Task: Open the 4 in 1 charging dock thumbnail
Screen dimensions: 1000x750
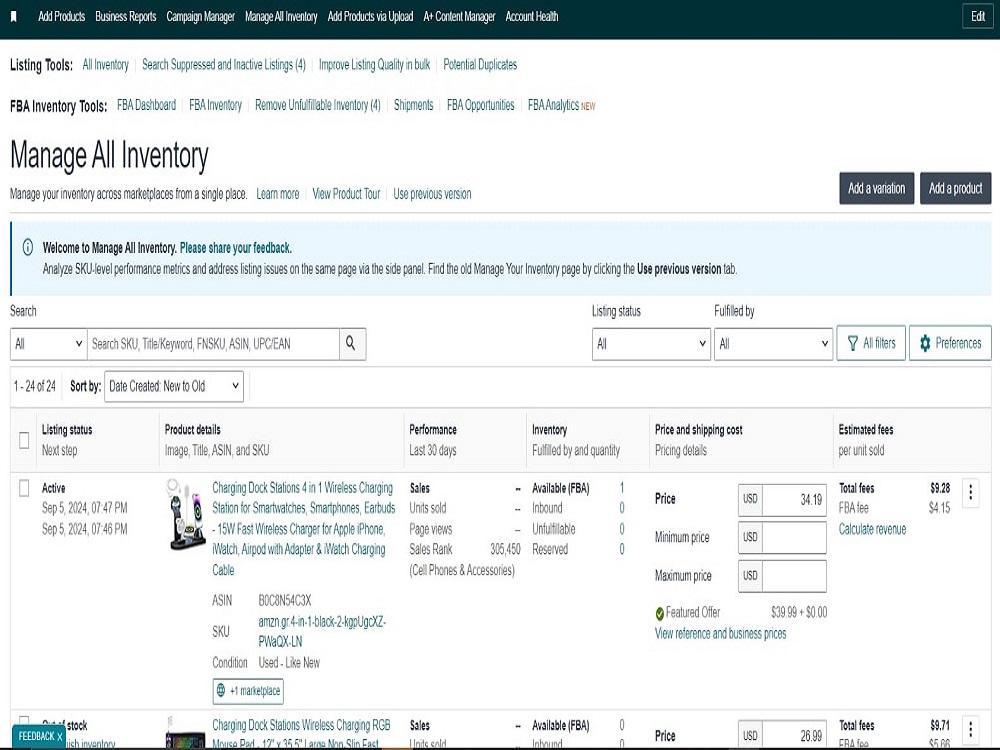Action: pos(186,515)
